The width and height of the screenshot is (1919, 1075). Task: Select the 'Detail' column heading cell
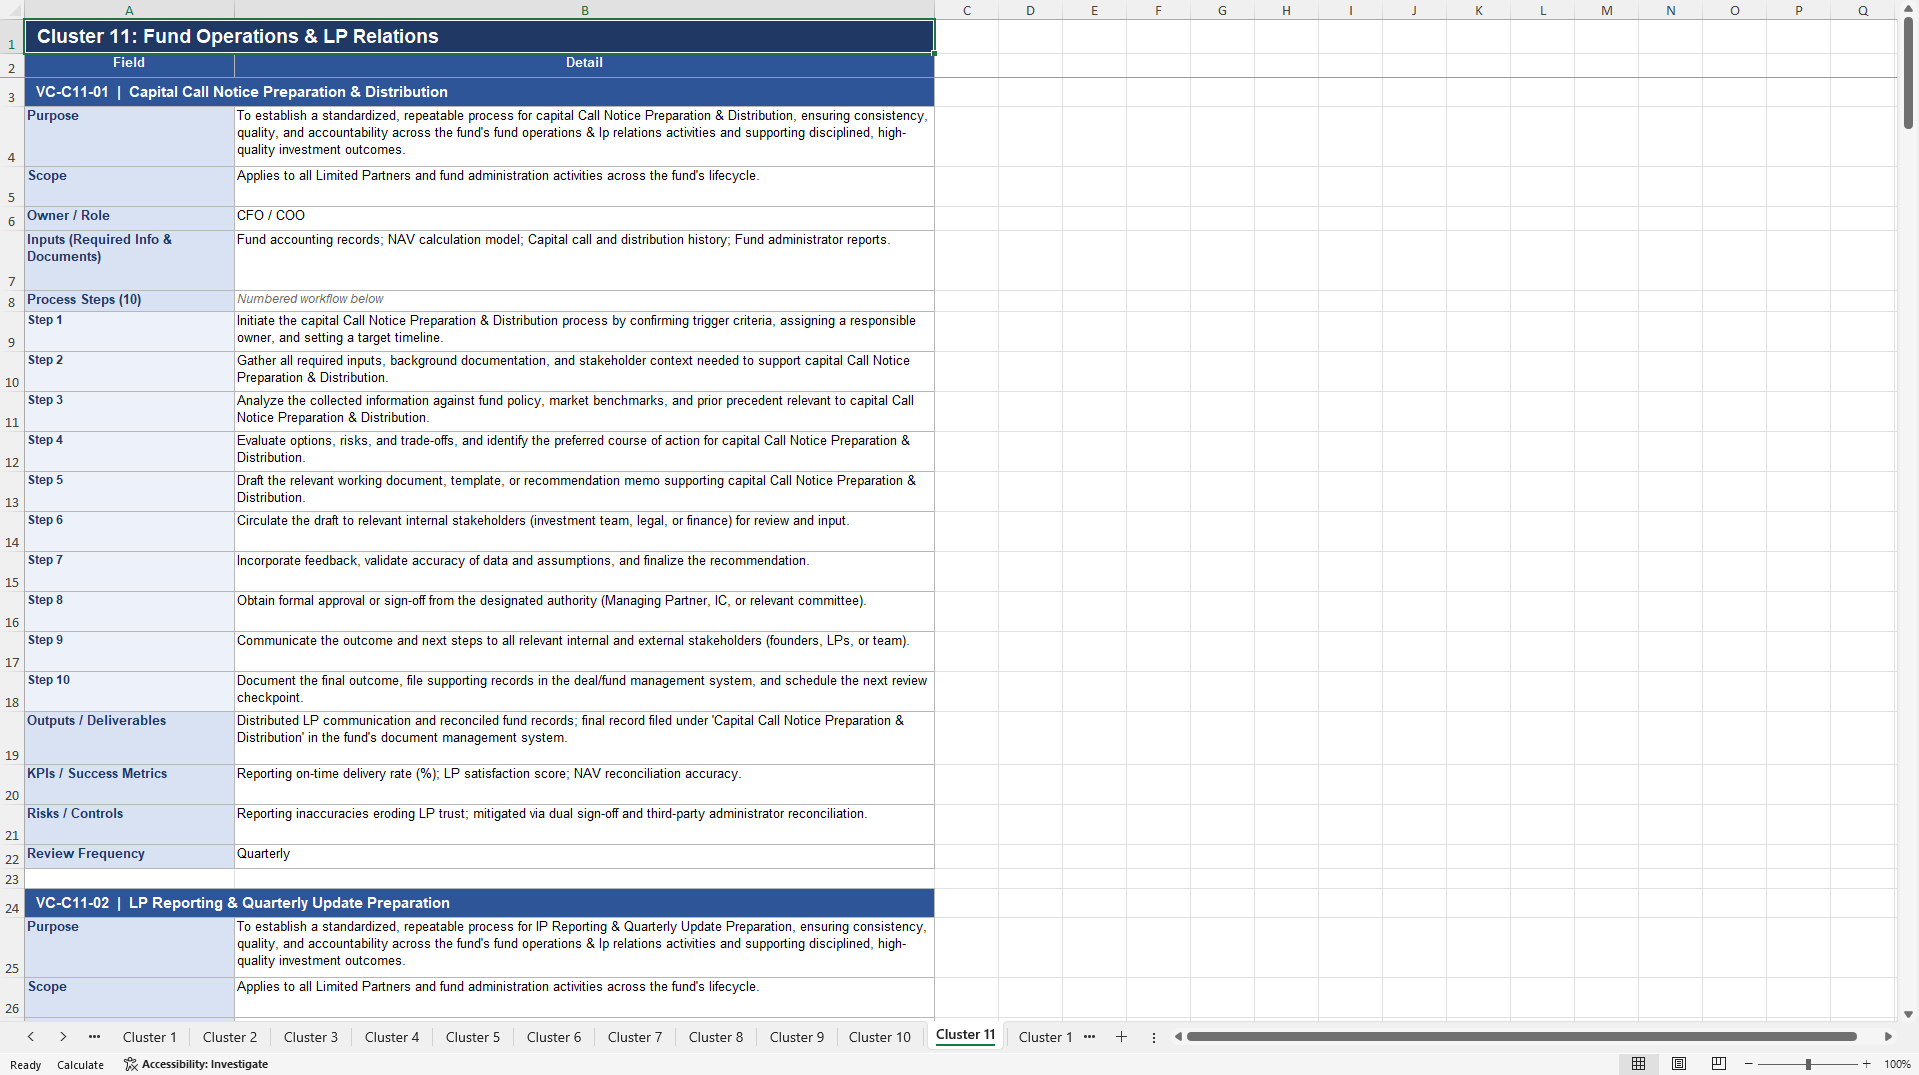click(x=584, y=65)
